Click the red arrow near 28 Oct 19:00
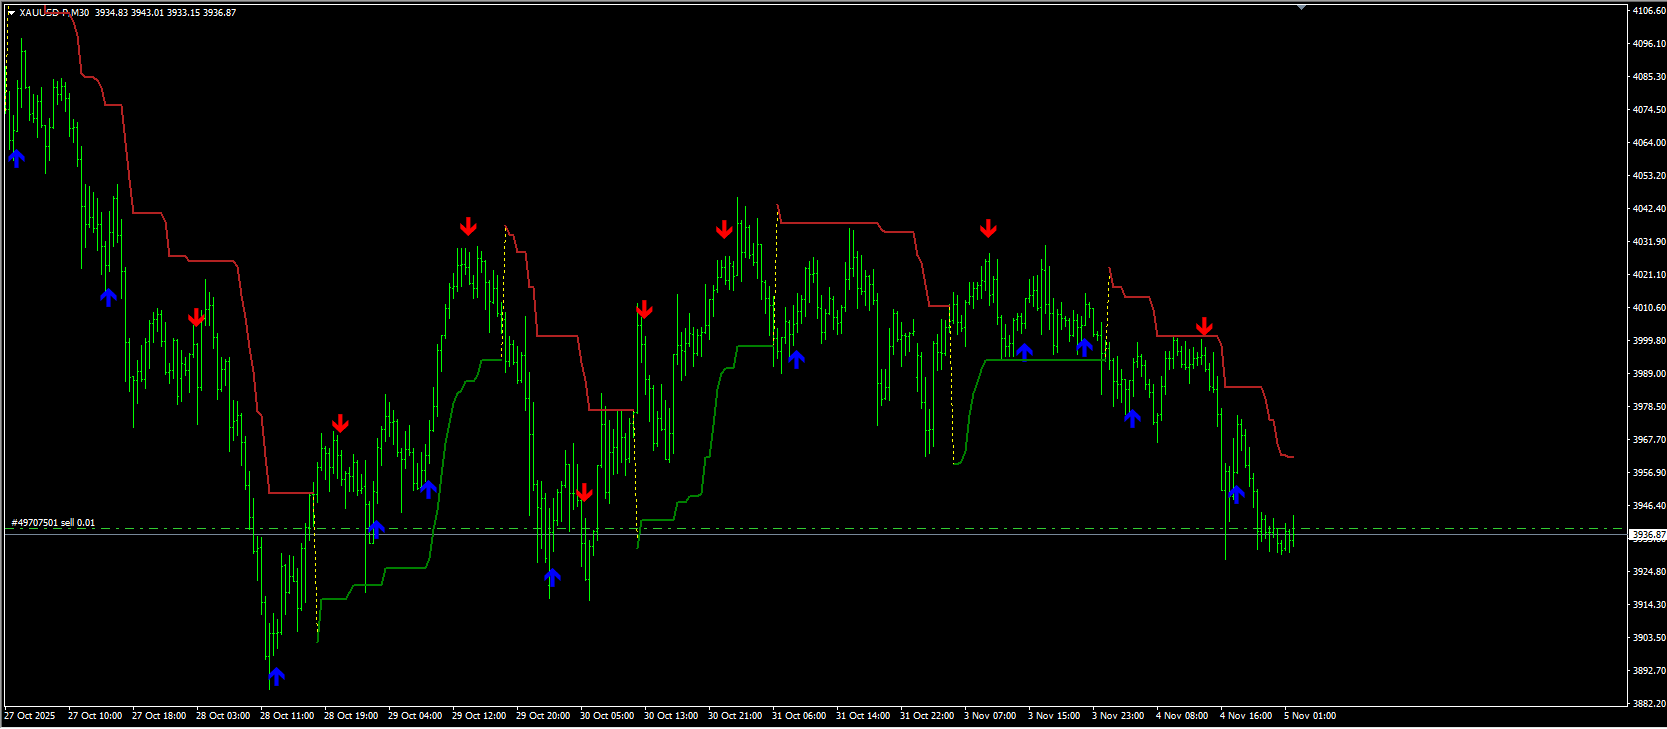Image resolution: width=1667 pixels, height=729 pixels. [340, 422]
